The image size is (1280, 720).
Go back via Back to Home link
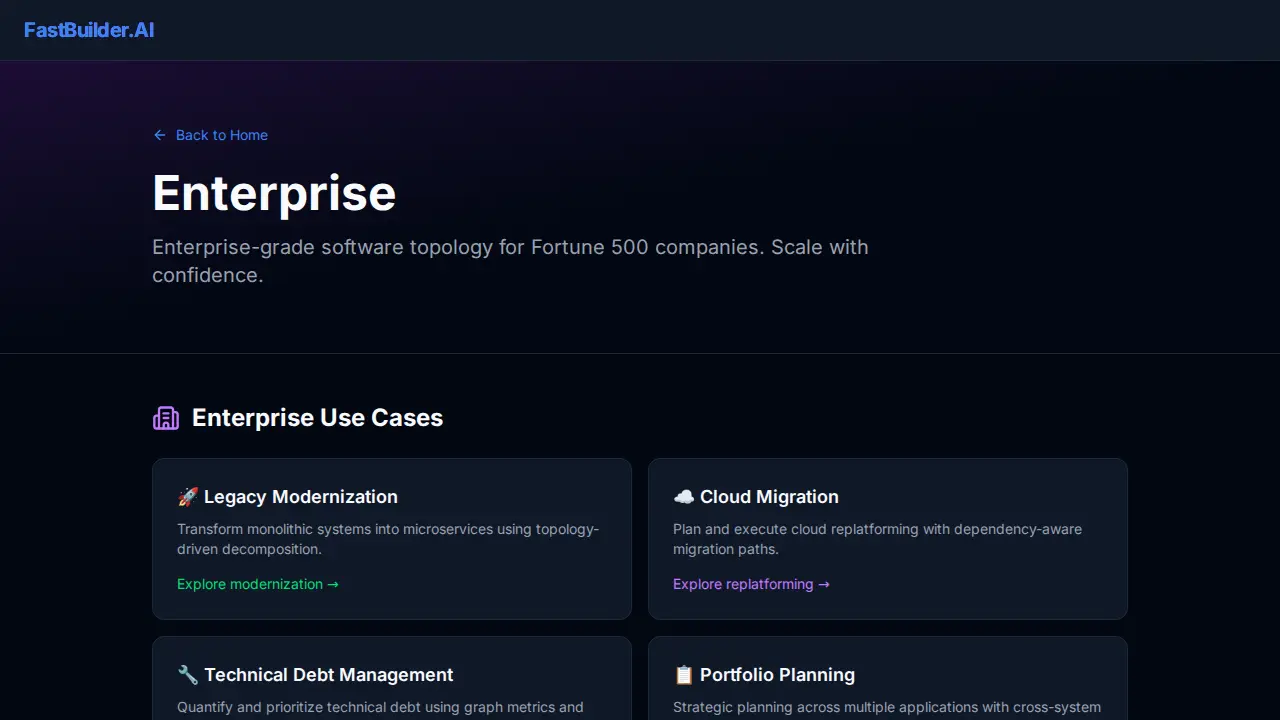pos(210,135)
